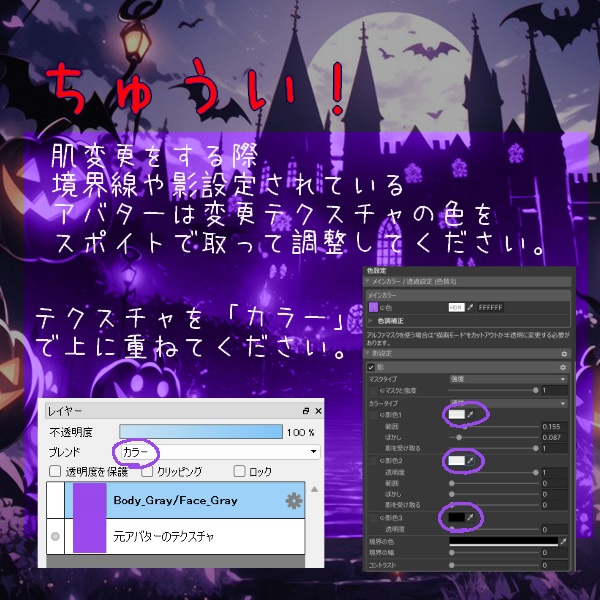Click the 色設定 heading in the inspector

pos(377,271)
